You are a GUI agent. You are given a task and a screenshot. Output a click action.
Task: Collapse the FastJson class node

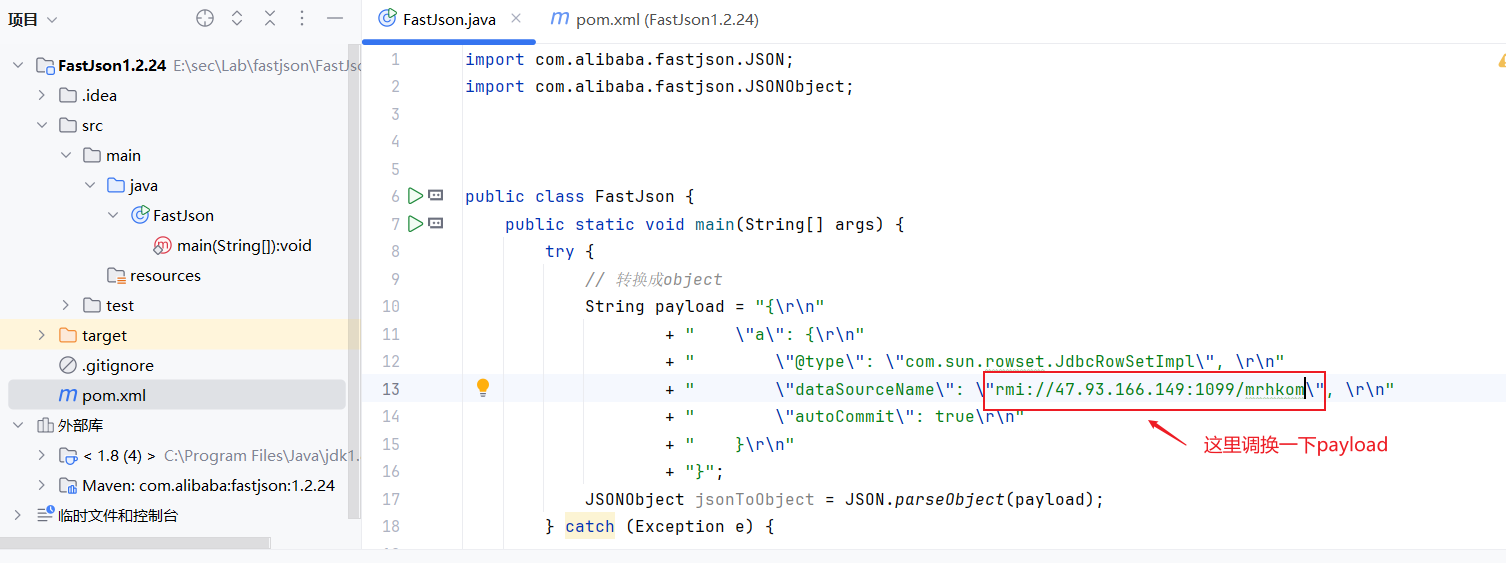coord(113,215)
